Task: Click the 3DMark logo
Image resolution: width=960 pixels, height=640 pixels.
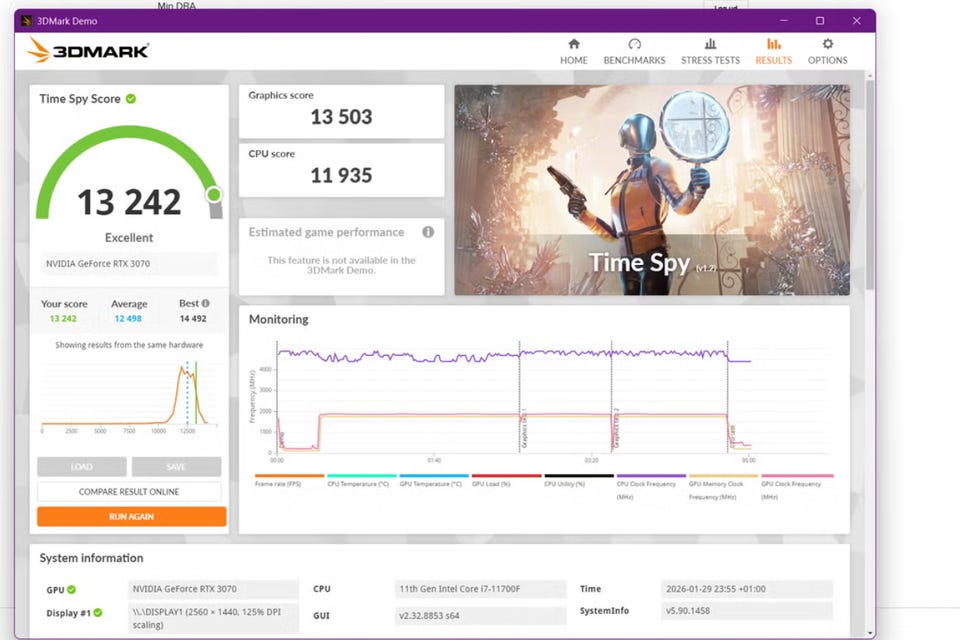Action: click(x=88, y=50)
